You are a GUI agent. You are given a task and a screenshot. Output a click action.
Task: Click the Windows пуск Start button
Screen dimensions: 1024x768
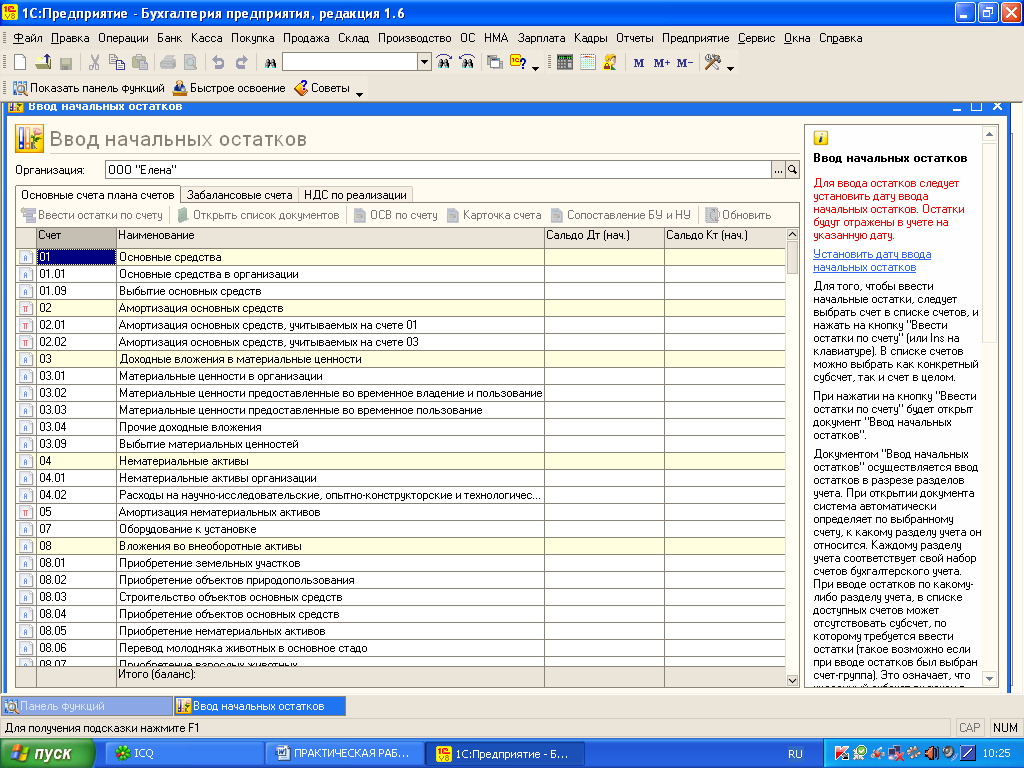pyautogui.click(x=47, y=754)
